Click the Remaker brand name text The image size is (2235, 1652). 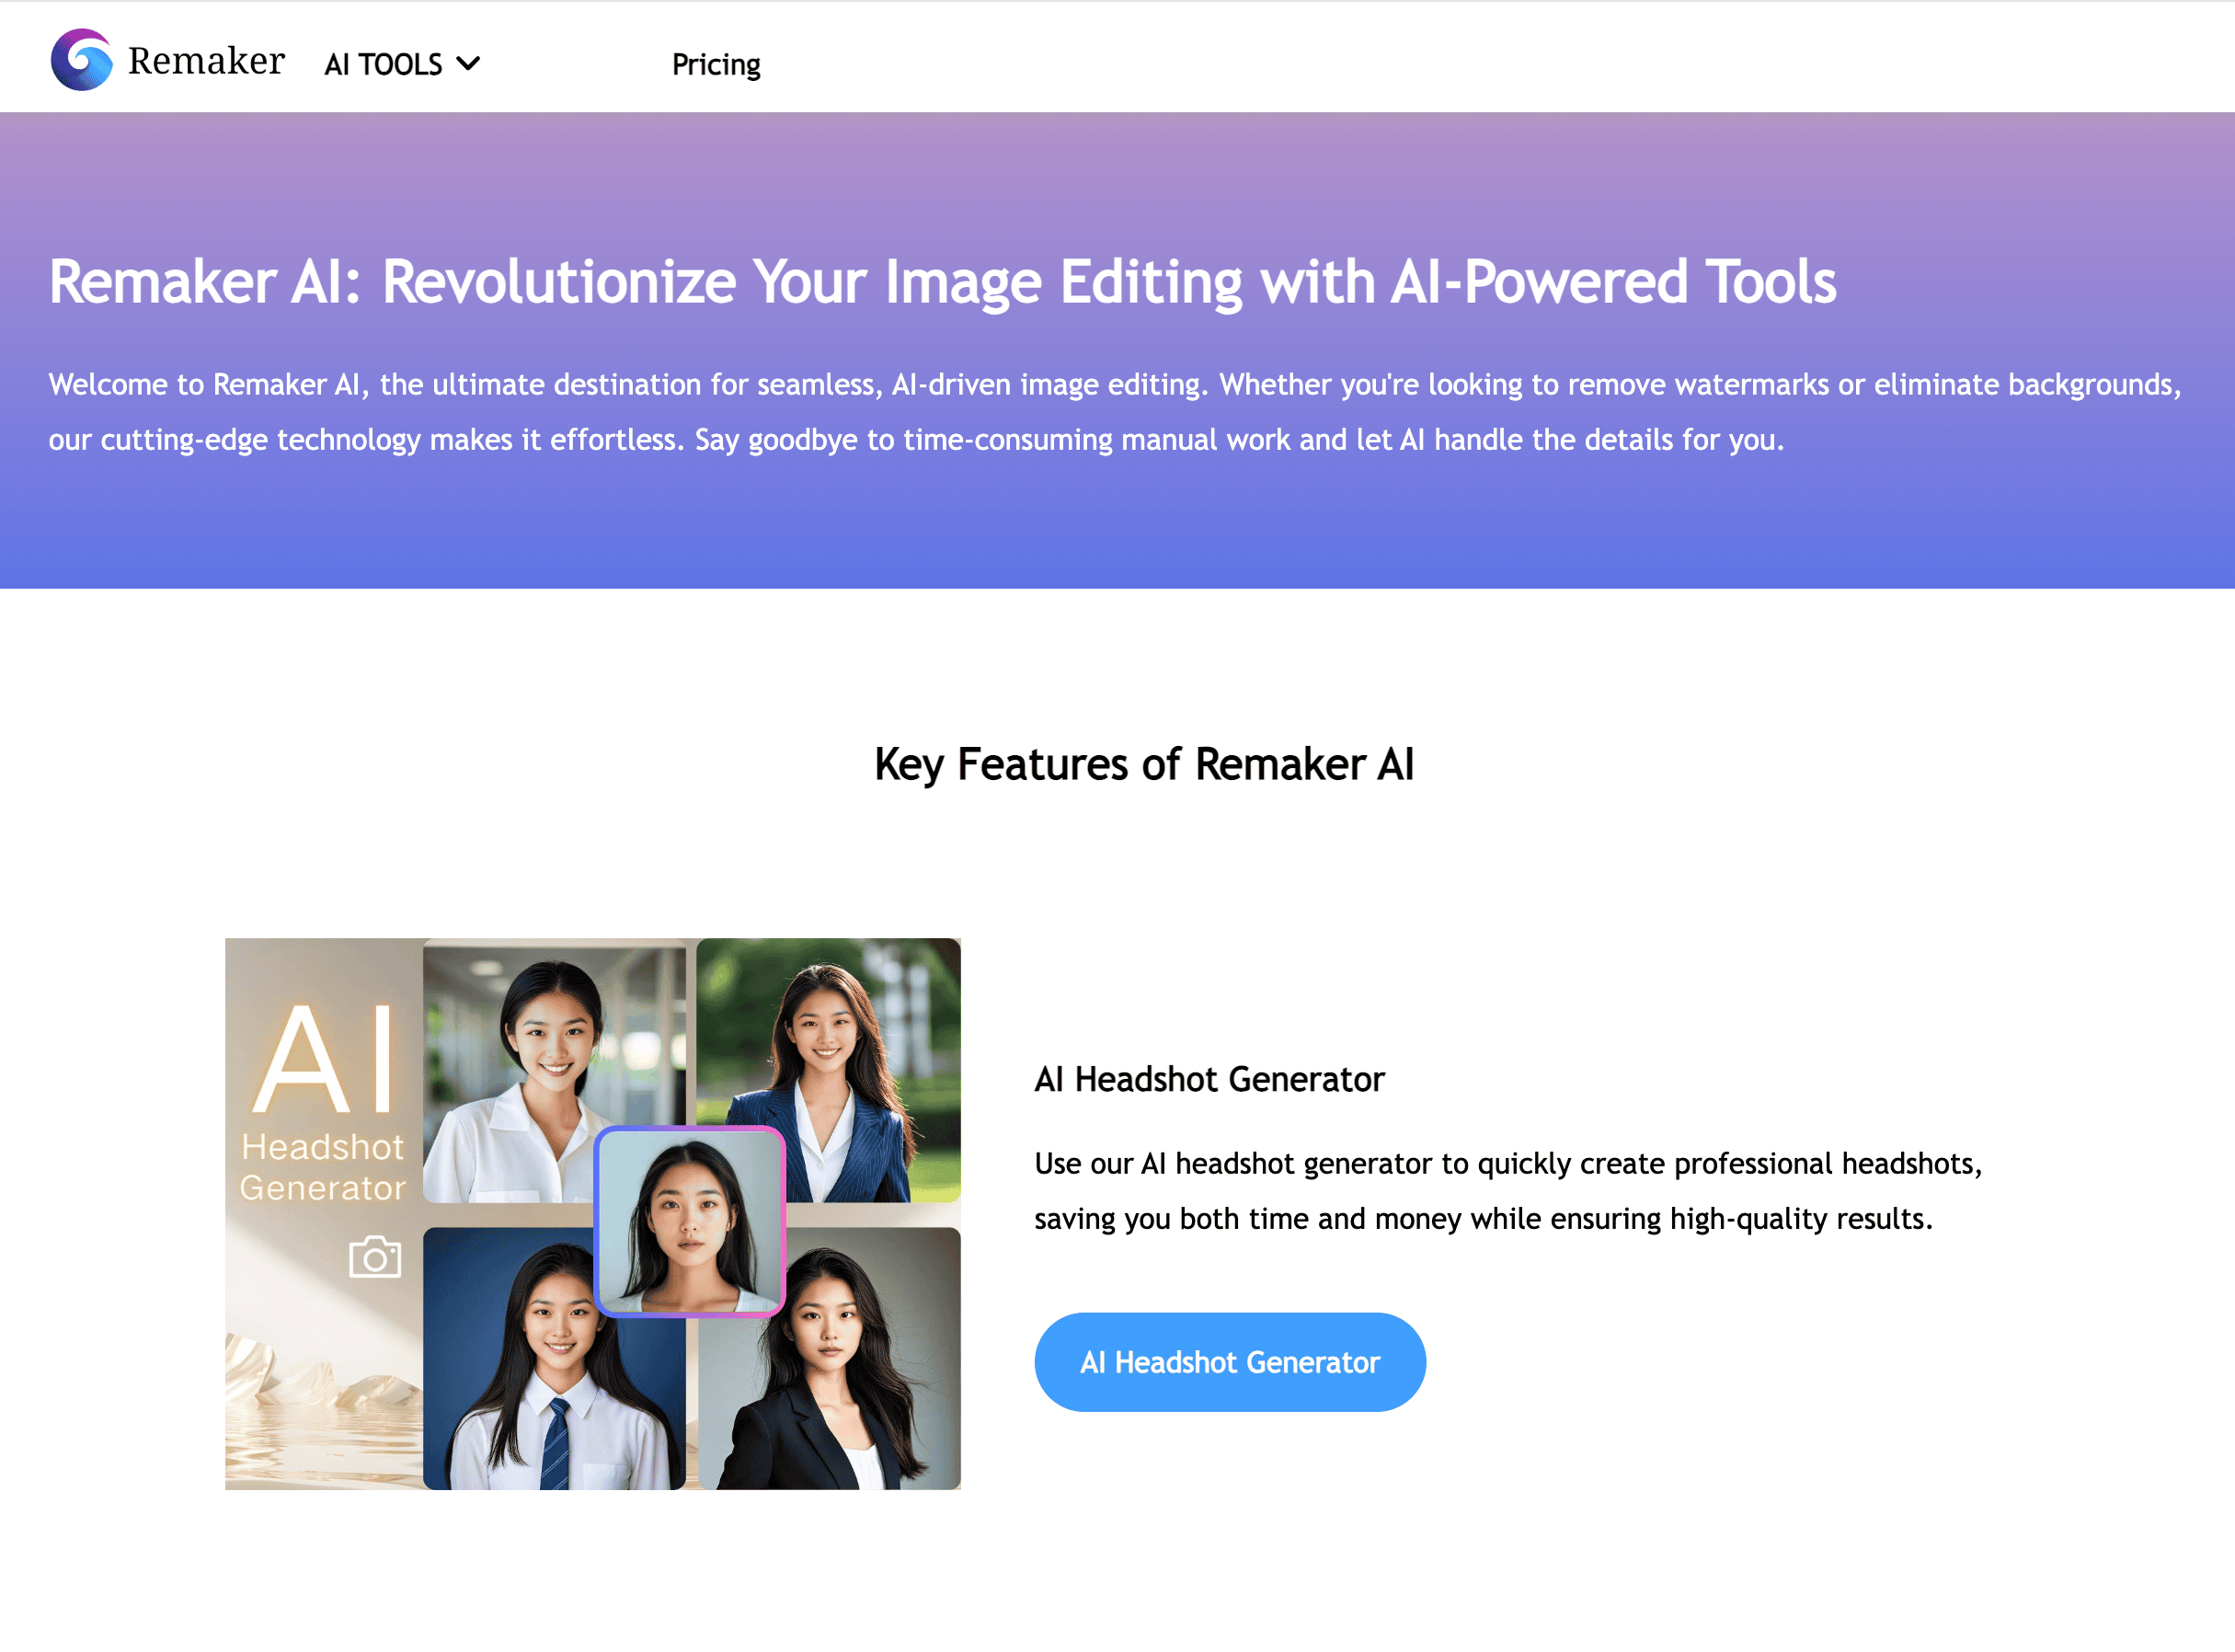click(206, 61)
